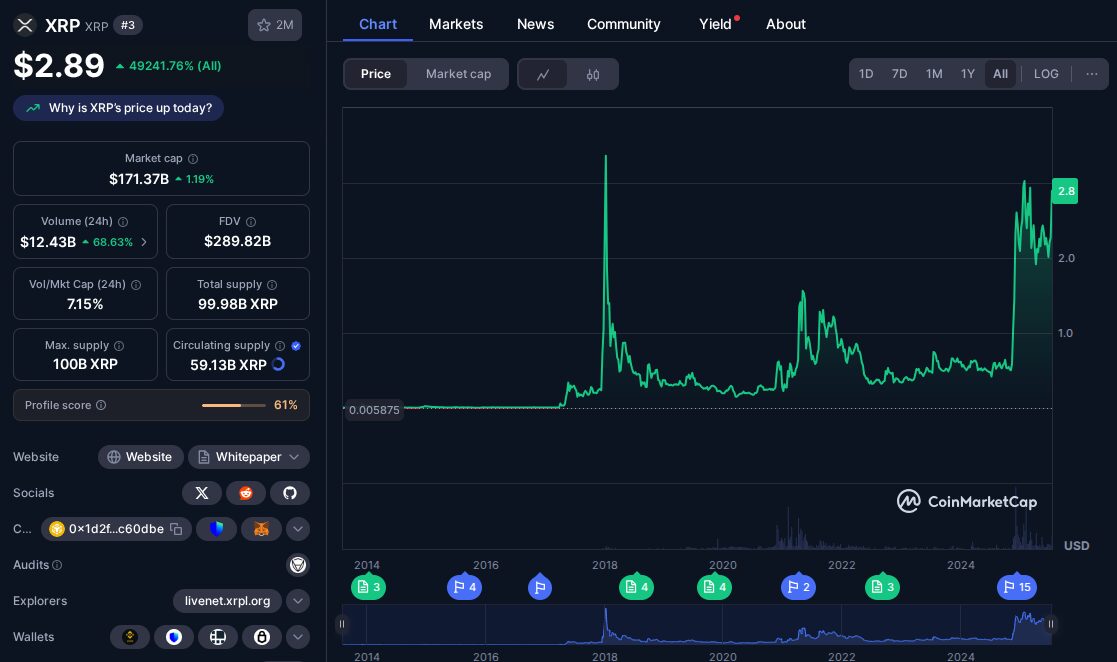Open the audit provider badge icon
This screenshot has height=662, width=1117.
[298, 565]
